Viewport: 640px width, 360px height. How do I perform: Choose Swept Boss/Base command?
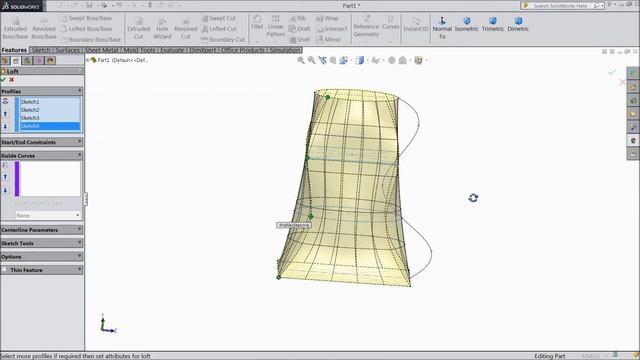point(86,18)
